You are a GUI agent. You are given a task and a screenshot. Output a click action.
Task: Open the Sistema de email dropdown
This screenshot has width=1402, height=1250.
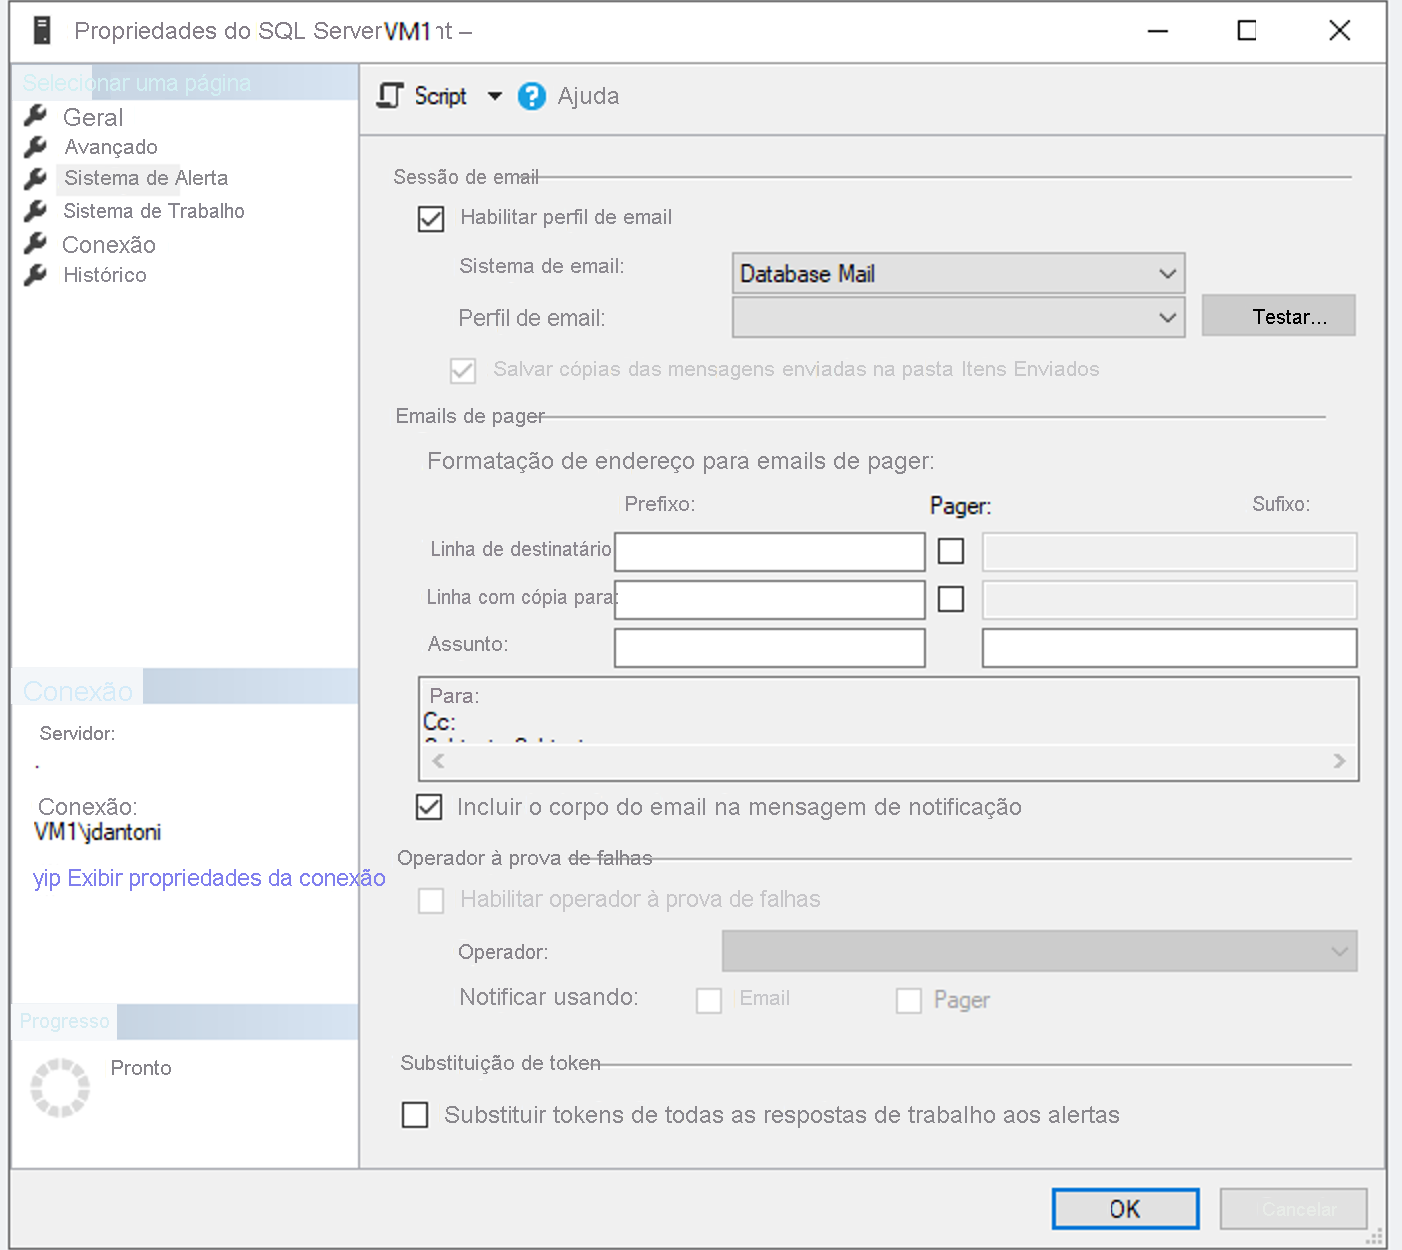point(1166,272)
